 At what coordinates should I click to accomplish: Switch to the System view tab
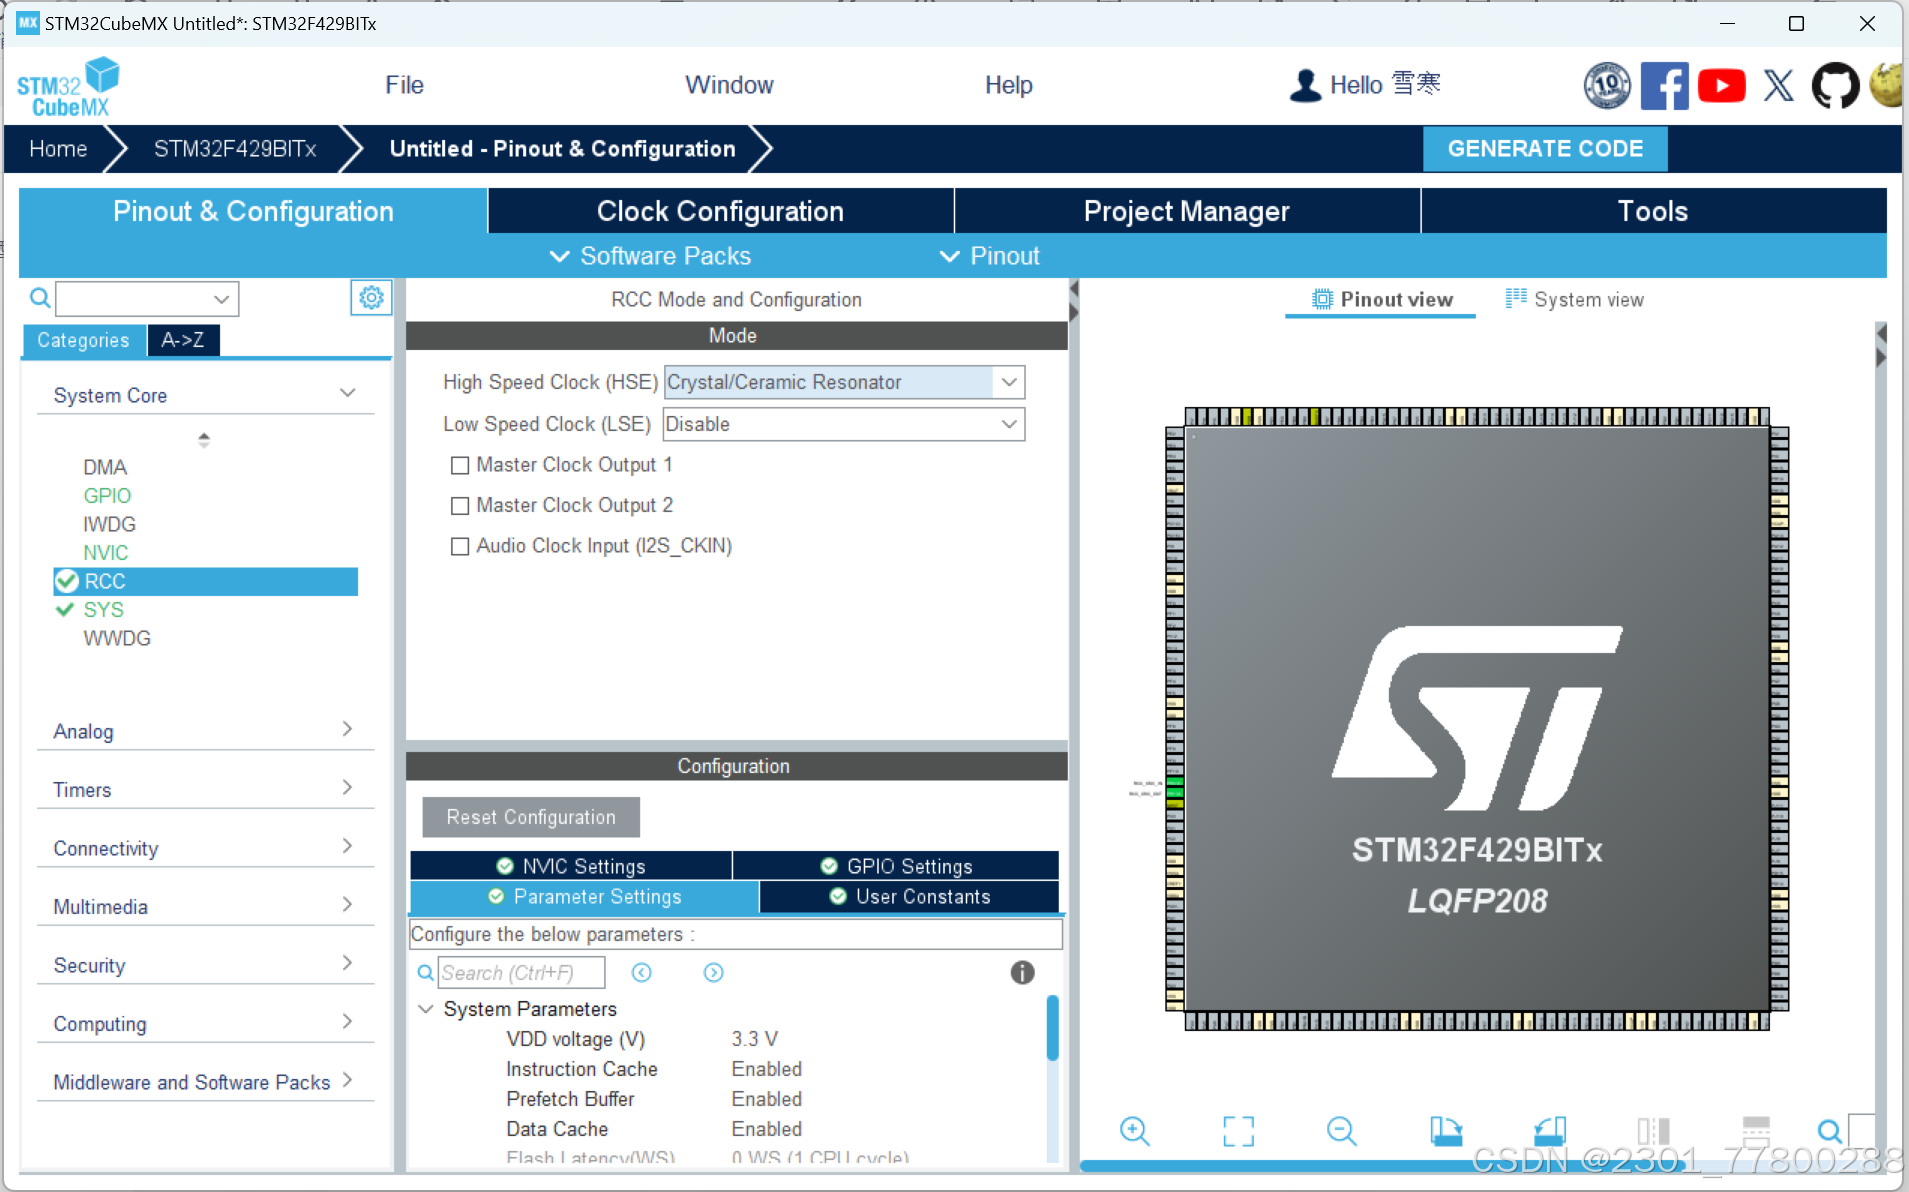pos(1575,299)
